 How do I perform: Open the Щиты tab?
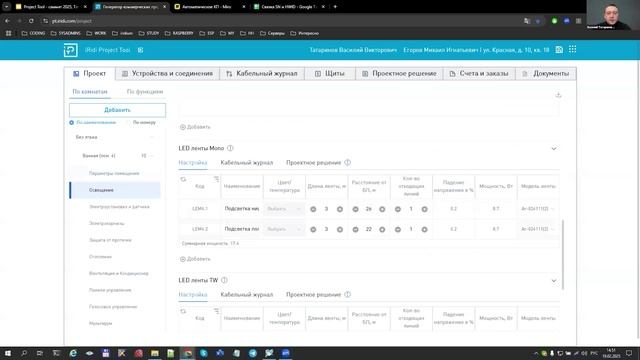[330, 73]
